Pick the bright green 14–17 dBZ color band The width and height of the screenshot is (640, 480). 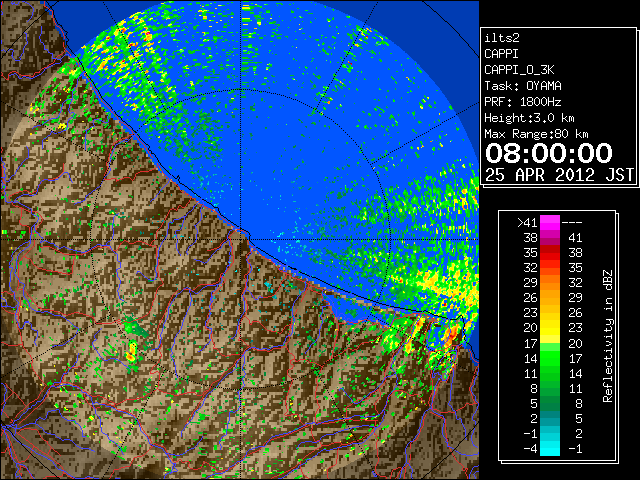point(550,358)
